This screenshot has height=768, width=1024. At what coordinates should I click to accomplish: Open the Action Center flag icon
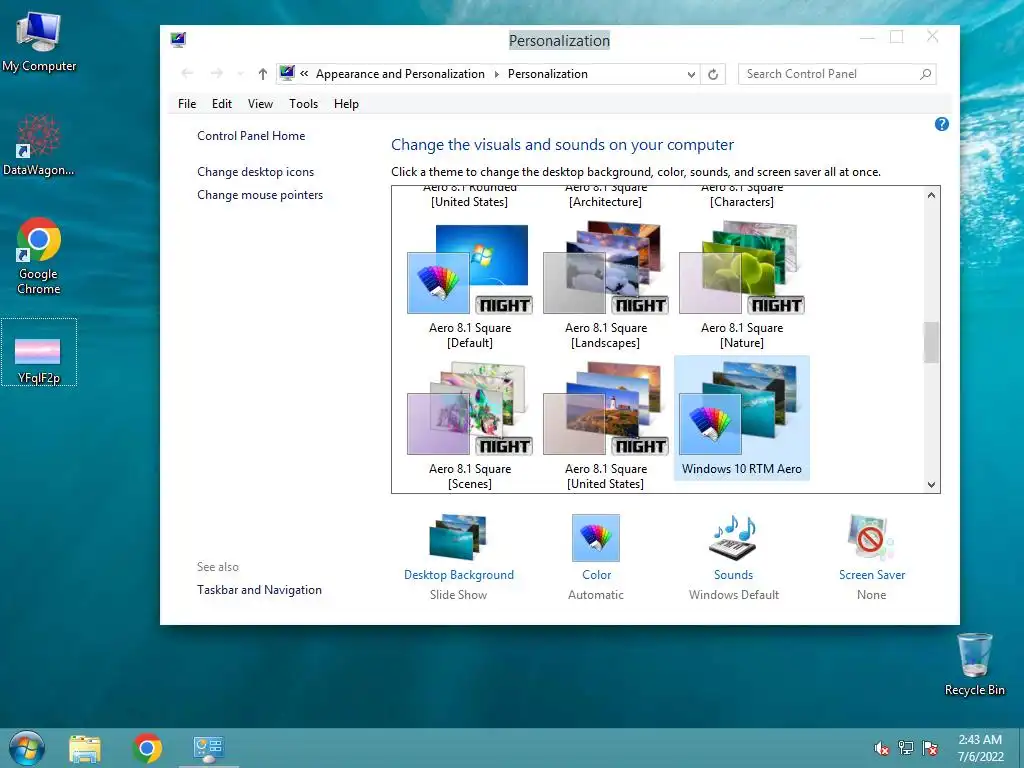pyautogui.click(x=930, y=748)
